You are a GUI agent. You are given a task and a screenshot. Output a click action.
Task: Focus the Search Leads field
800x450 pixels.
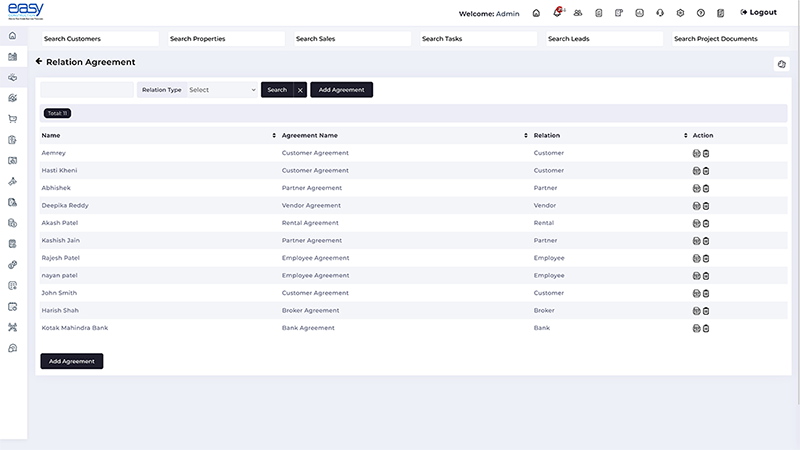pyautogui.click(x=604, y=39)
